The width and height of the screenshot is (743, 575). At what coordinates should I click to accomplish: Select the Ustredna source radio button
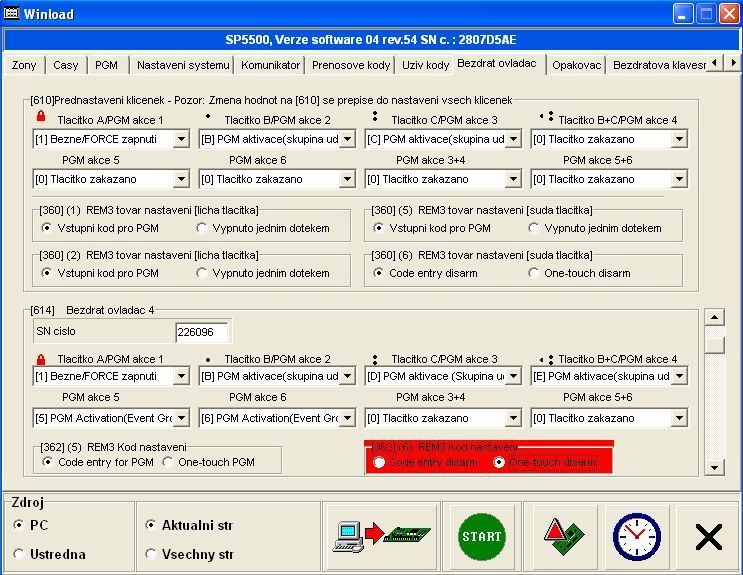pos(19,554)
